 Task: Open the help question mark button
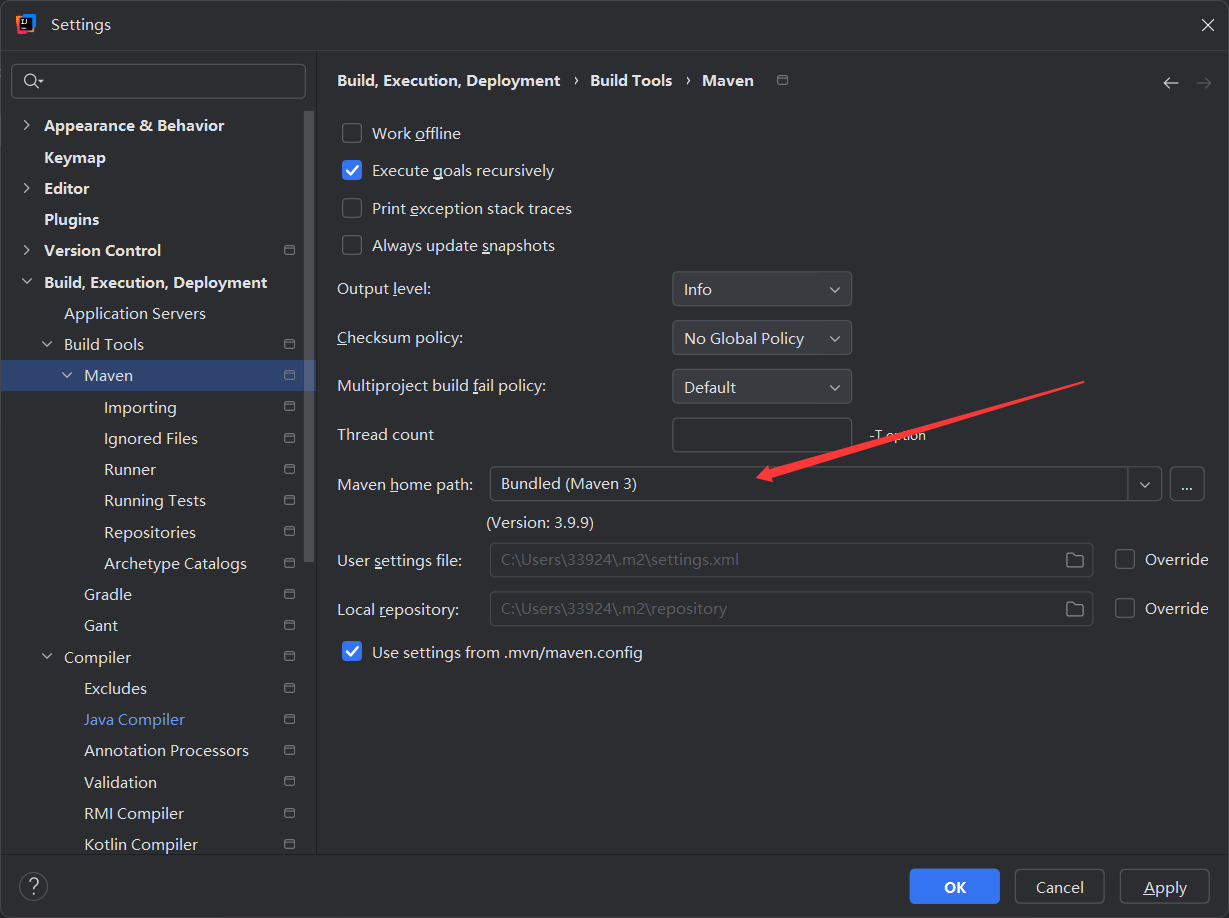click(34, 886)
